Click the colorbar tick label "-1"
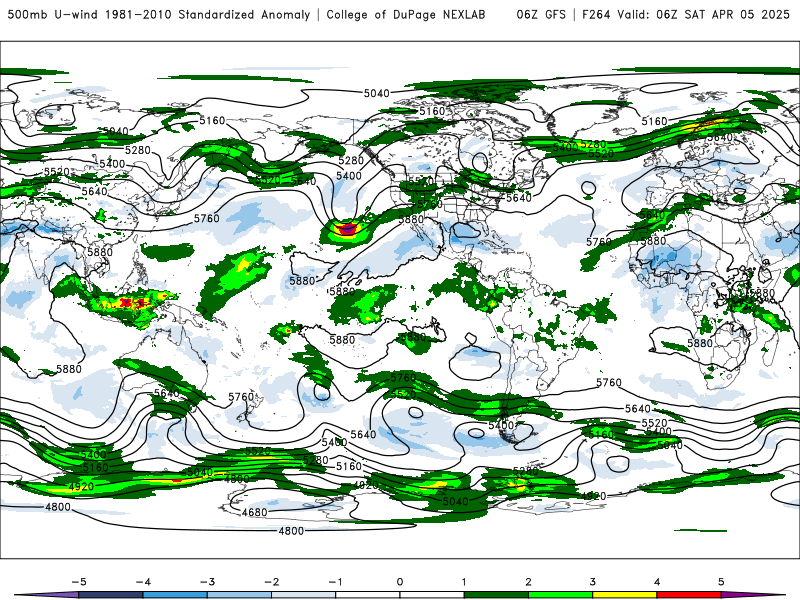The image size is (800, 600). click(x=335, y=582)
